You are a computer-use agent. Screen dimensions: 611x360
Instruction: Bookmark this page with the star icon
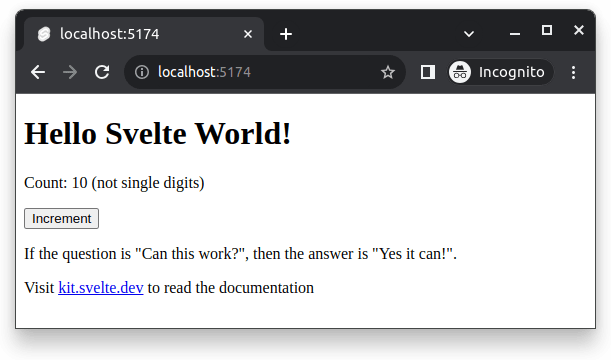pos(388,72)
